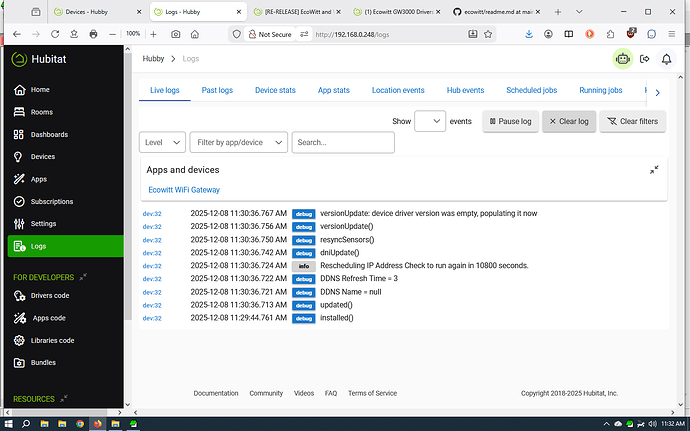Screen dimensions: 690x431
Task: Open browser downloads panel
Action: pos(529,34)
